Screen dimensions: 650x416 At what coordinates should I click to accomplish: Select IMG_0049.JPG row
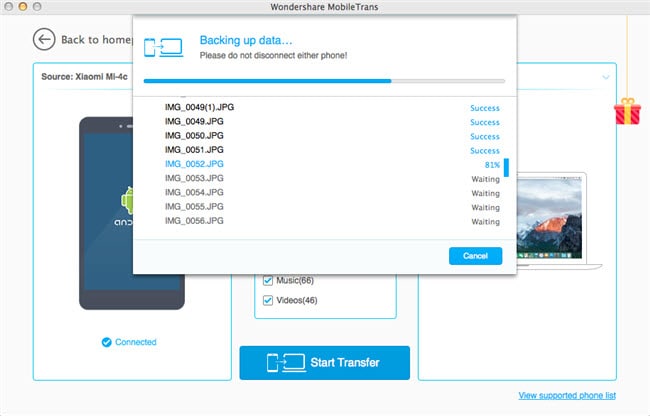[332, 121]
